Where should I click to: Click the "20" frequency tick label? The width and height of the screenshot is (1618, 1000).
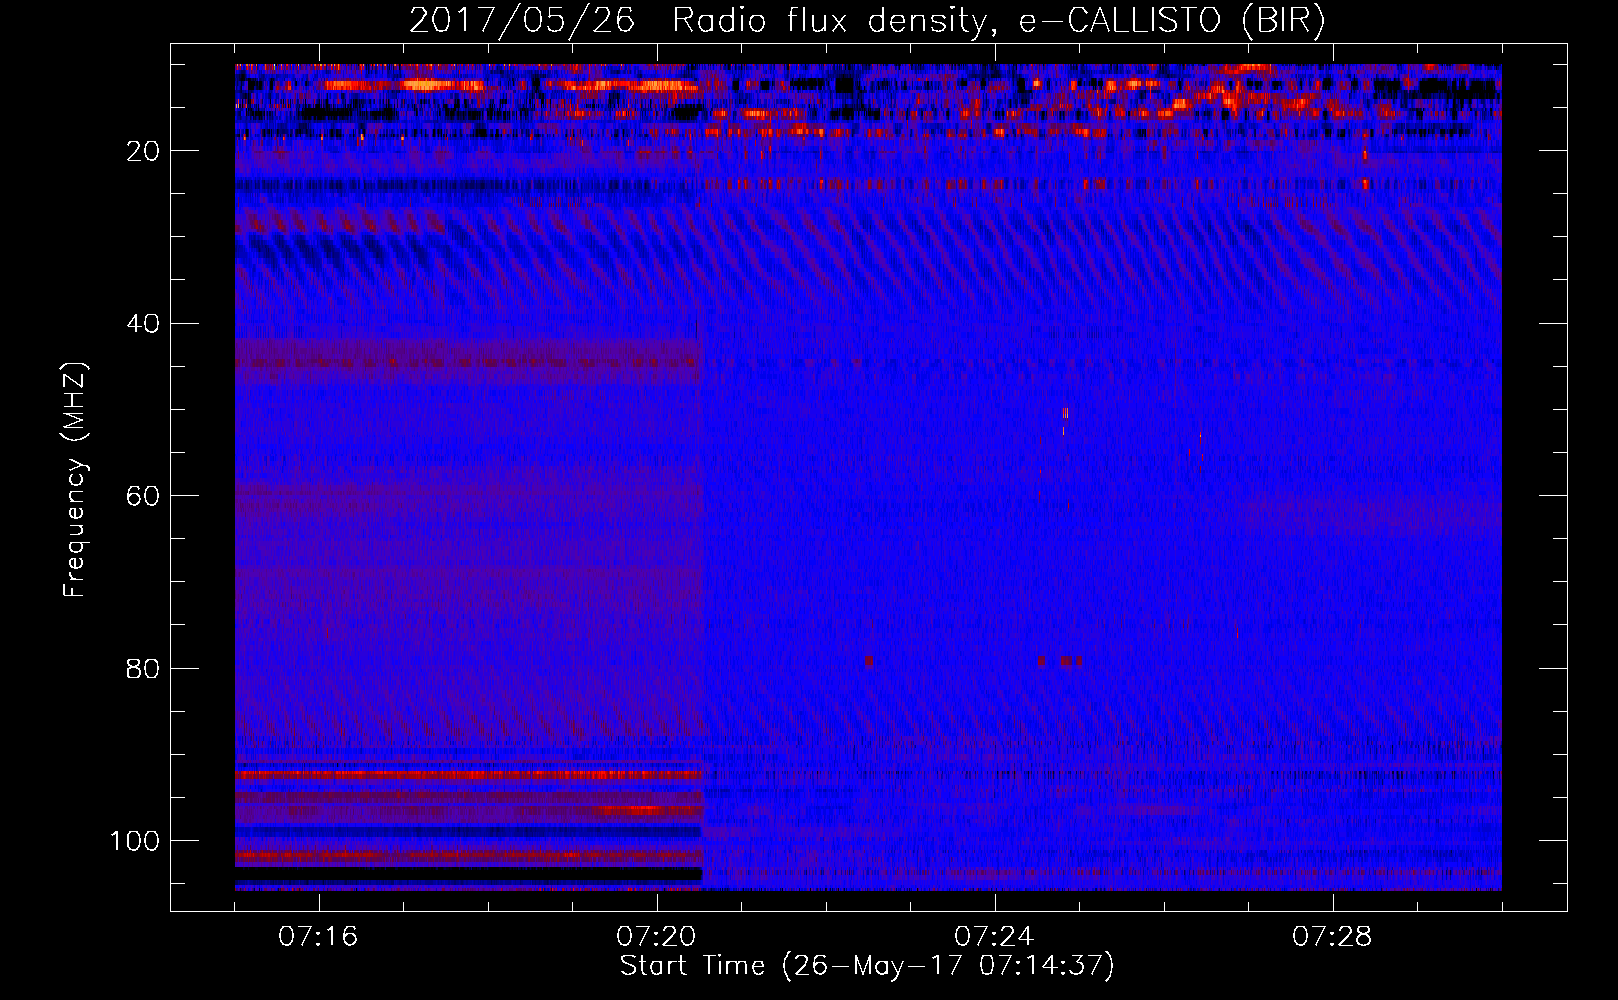(x=144, y=151)
